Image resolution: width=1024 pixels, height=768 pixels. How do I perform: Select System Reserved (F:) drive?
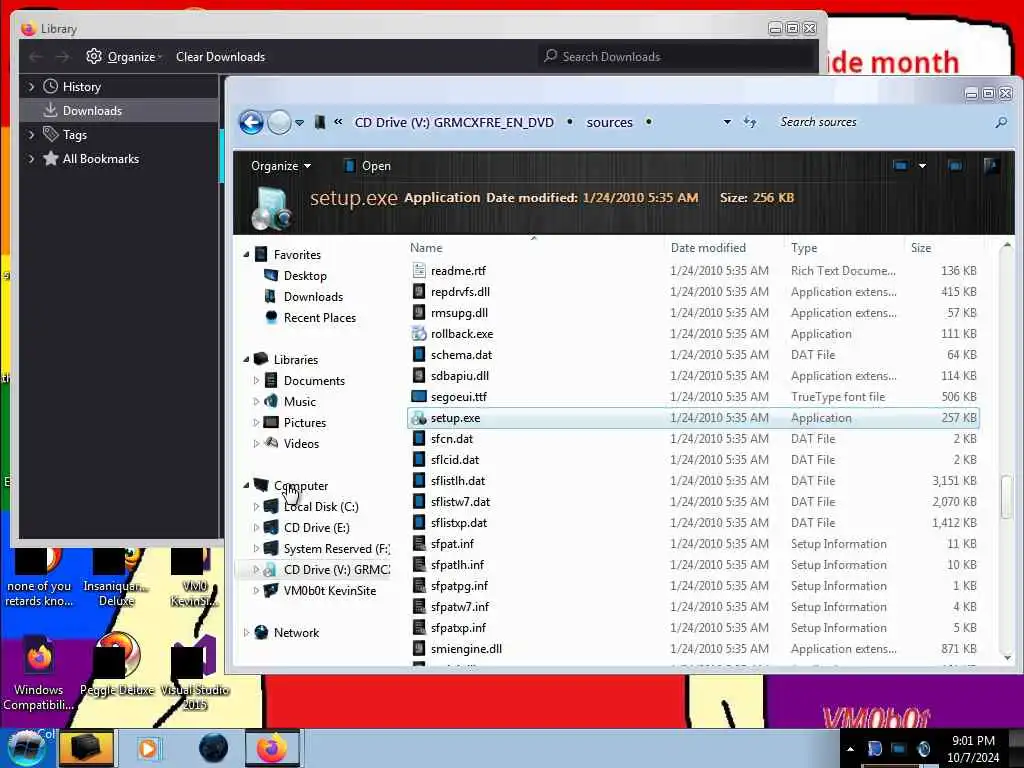click(x=336, y=549)
